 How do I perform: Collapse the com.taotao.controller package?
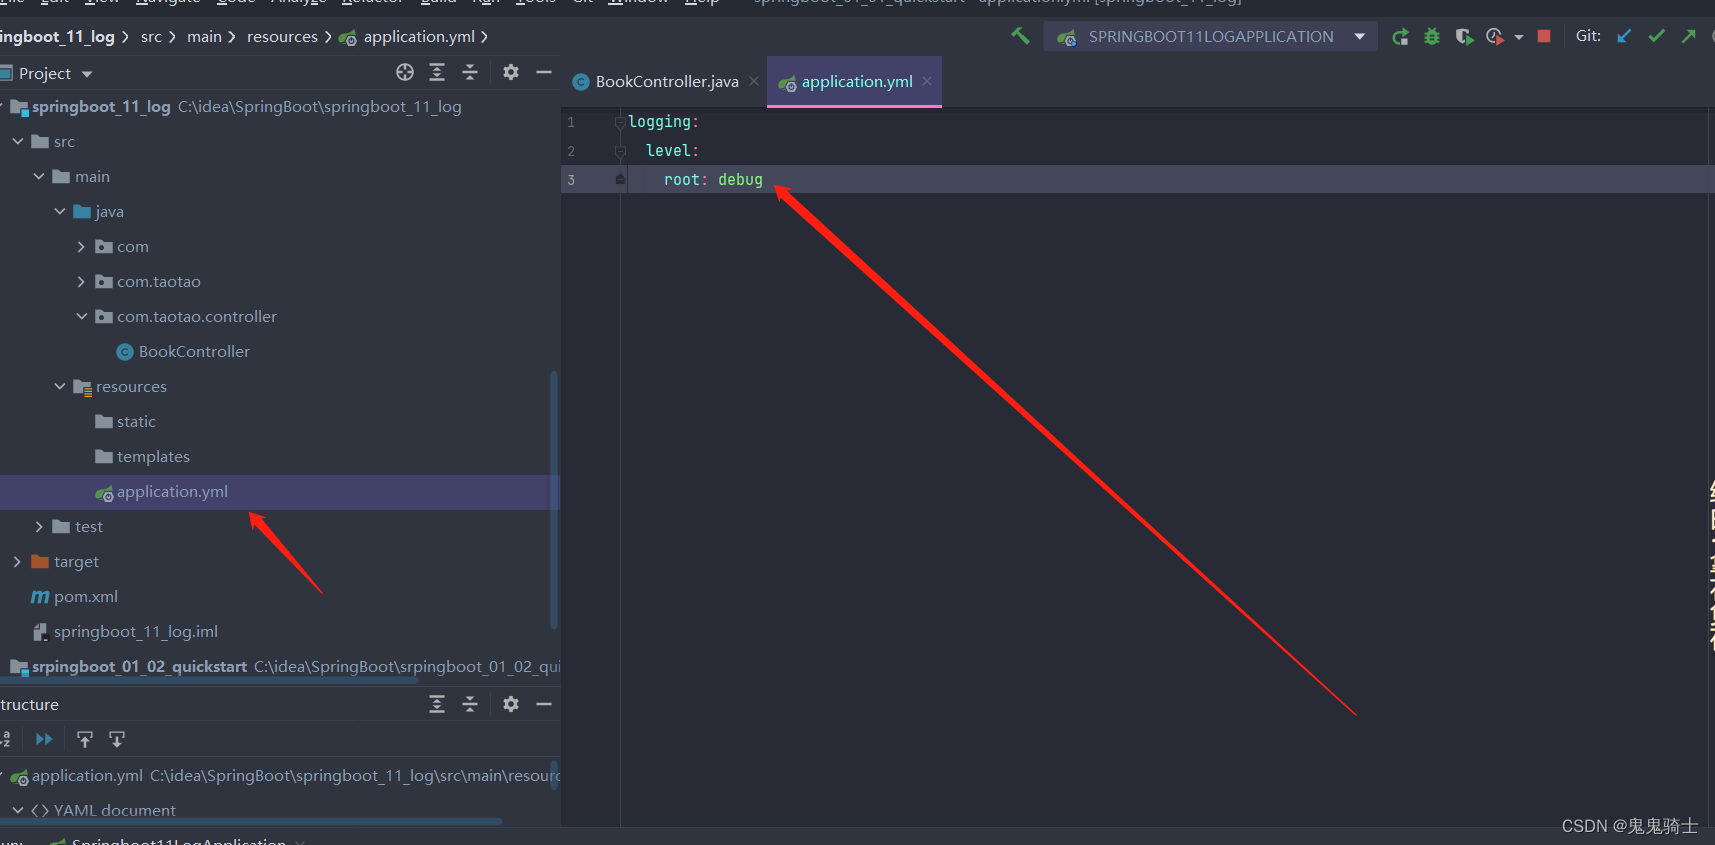81,317
